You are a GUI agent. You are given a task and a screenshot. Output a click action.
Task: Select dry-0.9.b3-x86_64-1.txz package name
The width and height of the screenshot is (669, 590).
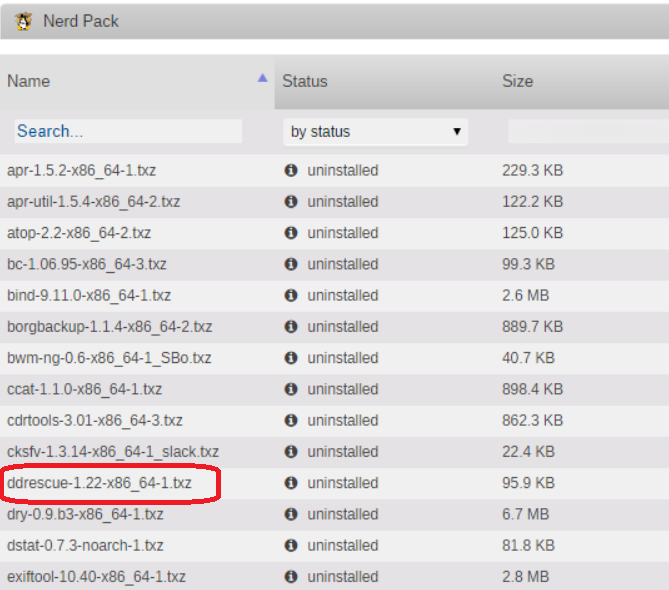(x=85, y=514)
